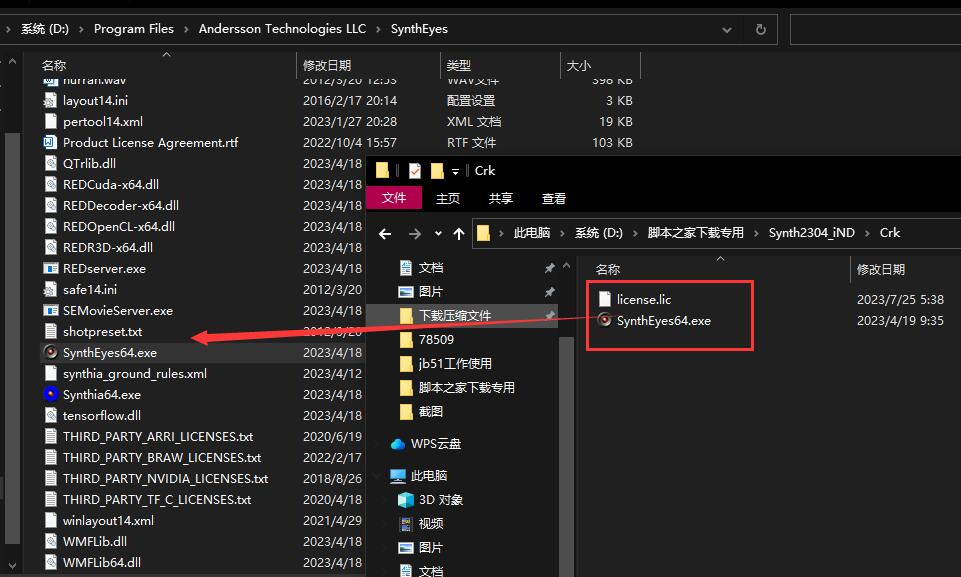The height and width of the screenshot is (577, 961).
Task: Select 下载压缩文件 folder in navigation pane
Action: click(x=462, y=316)
